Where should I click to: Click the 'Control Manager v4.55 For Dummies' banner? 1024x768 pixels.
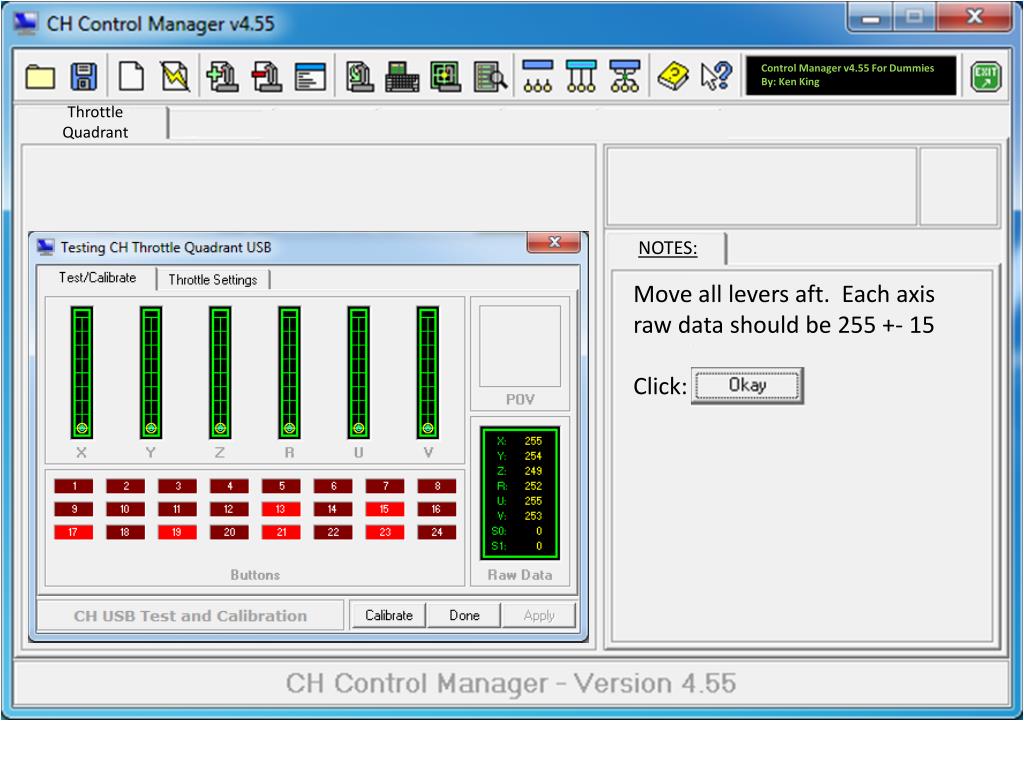tap(851, 75)
